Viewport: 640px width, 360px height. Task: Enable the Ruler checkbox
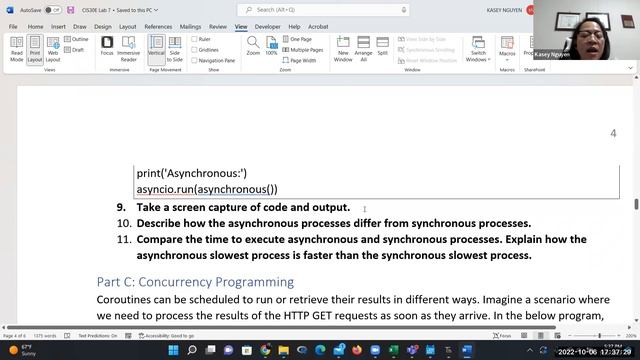[x=194, y=39]
